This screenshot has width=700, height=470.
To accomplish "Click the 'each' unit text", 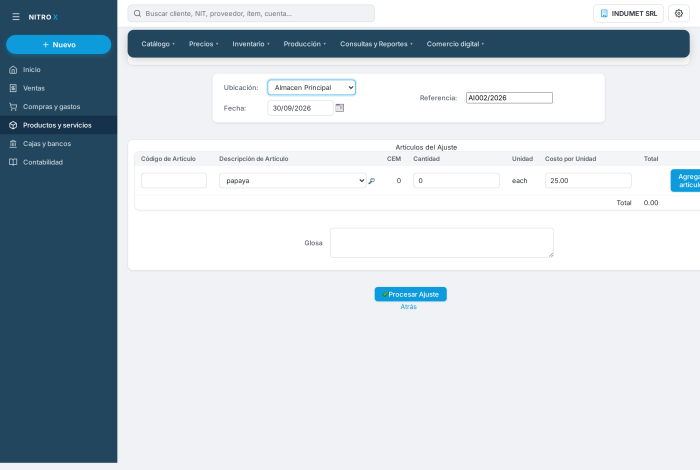I will pyautogui.click(x=520, y=181).
